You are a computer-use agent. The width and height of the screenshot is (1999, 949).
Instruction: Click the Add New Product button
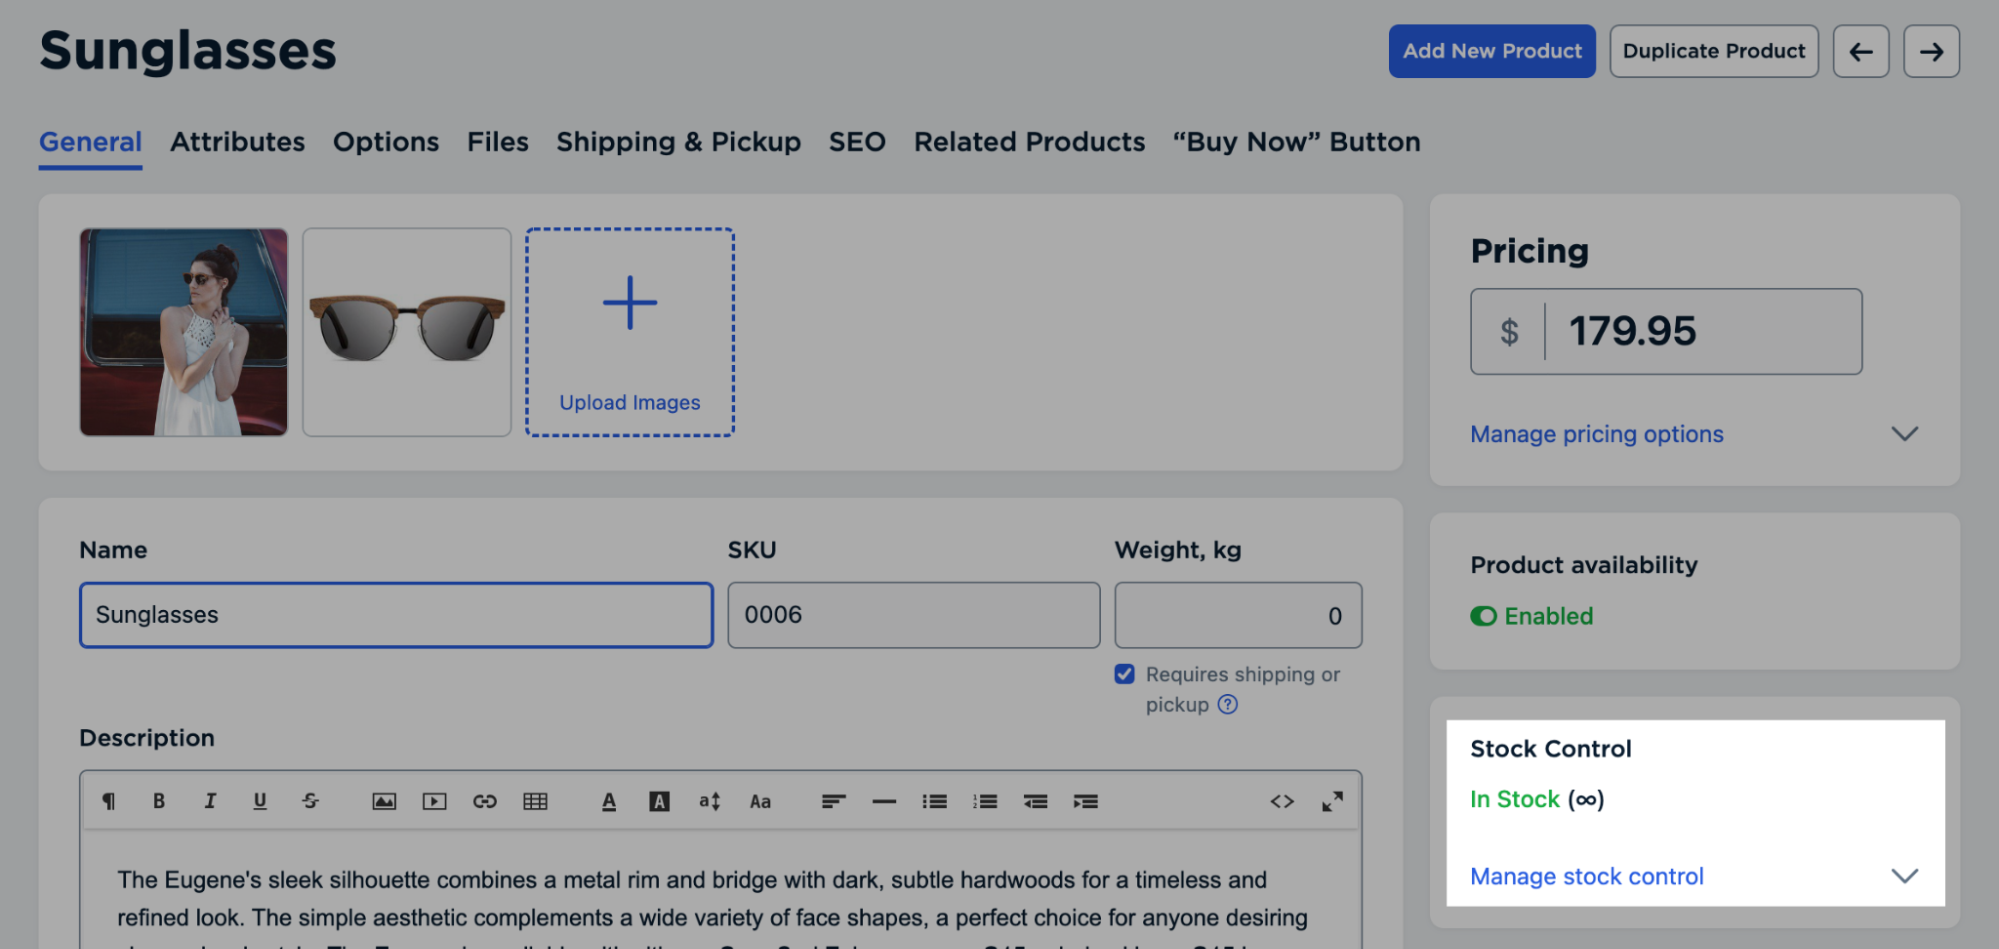pyautogui.click(x=1491, y=50)
